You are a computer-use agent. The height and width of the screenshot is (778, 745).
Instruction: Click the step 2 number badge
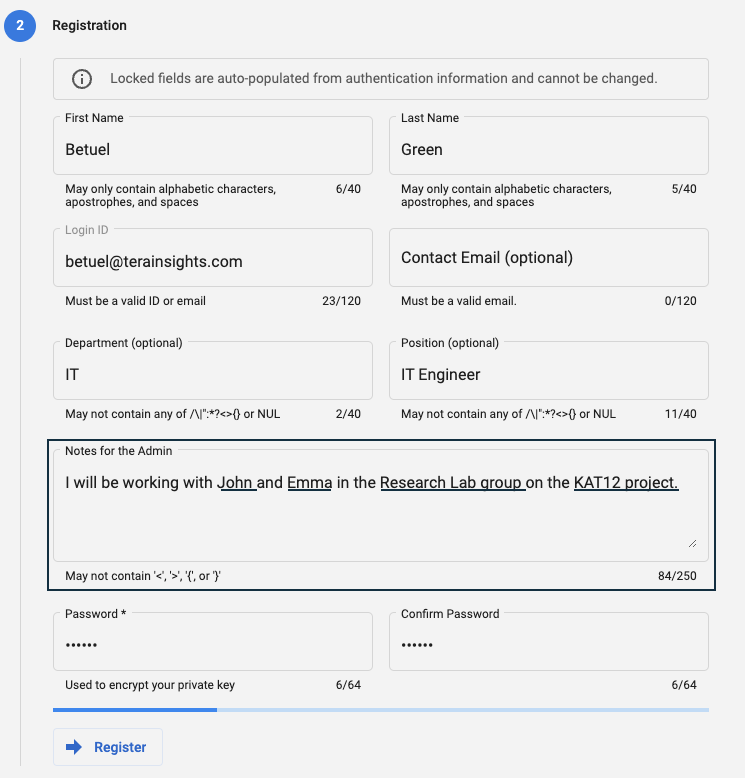click(20, 25)
